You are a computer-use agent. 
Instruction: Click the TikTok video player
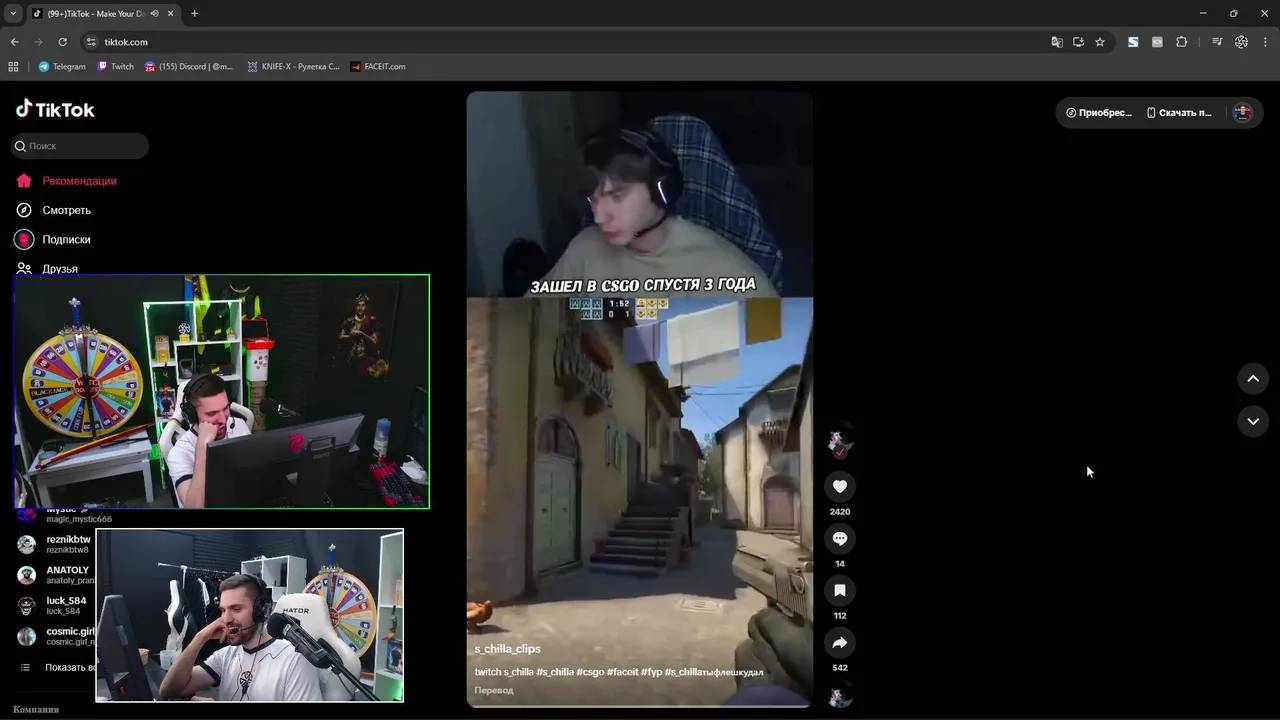640,399
